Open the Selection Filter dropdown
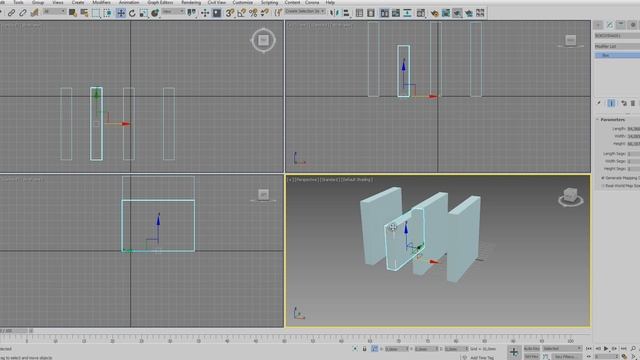Screen dimensions: 640x360 (54, 12)
